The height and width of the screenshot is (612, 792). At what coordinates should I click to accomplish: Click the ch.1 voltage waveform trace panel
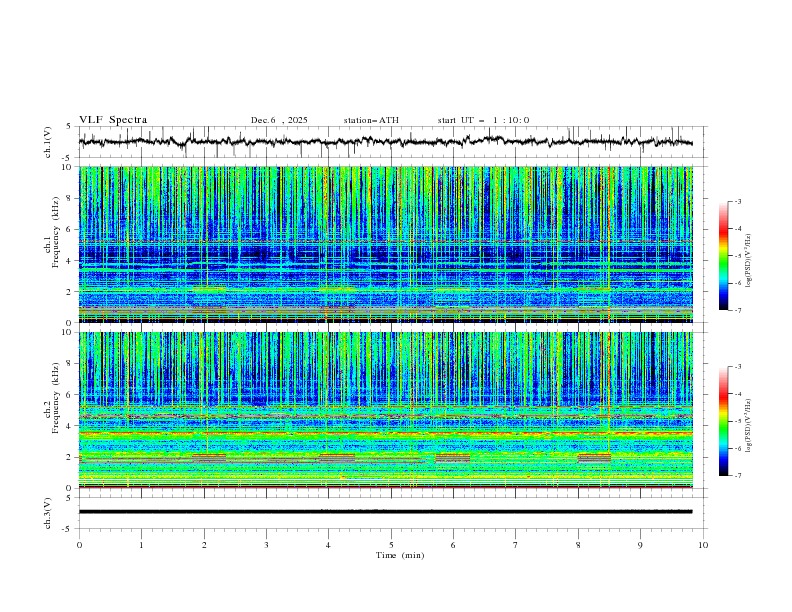coord(390,142)
